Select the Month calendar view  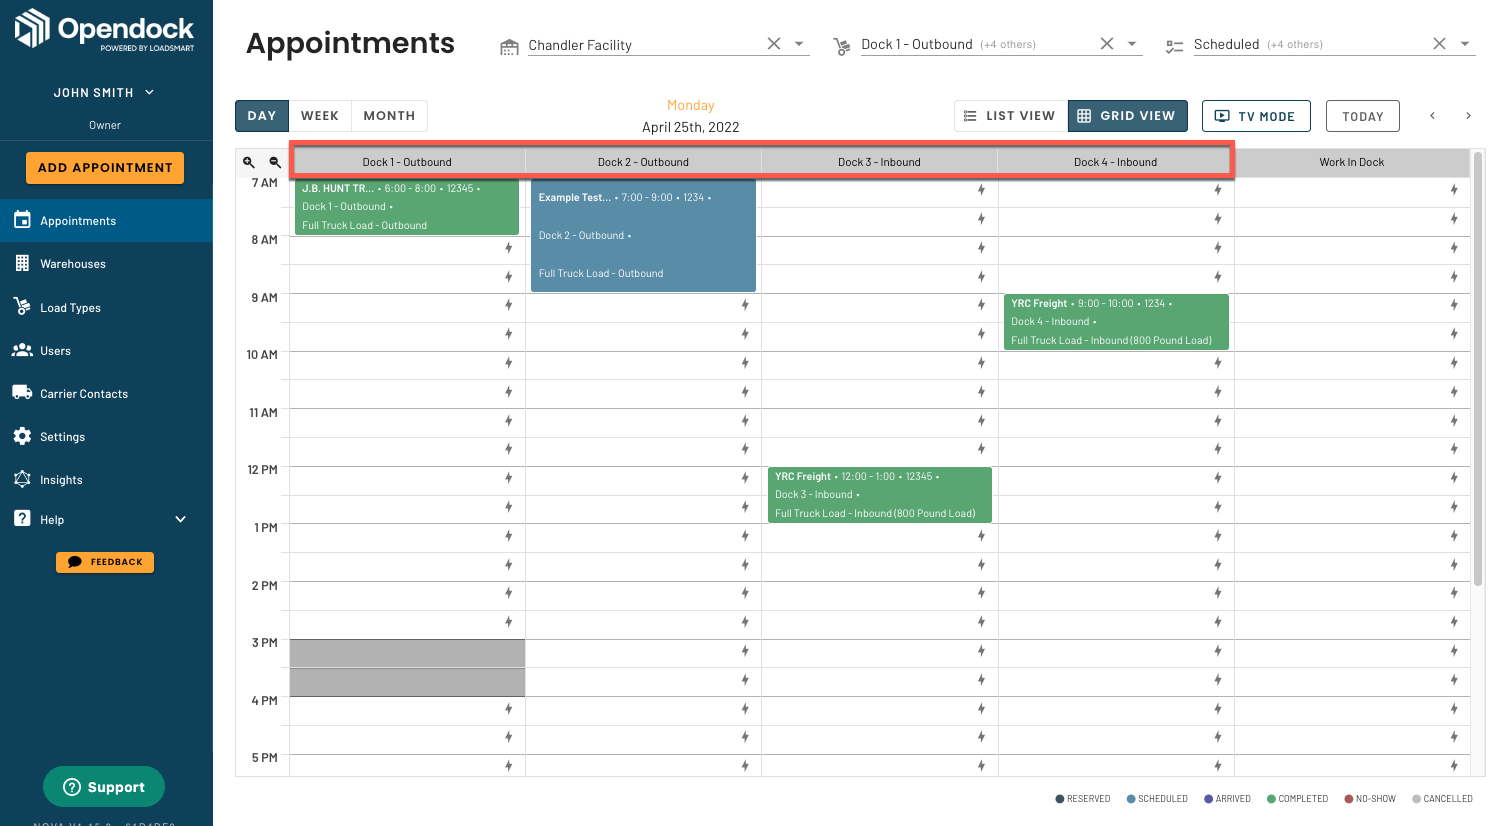389,115
